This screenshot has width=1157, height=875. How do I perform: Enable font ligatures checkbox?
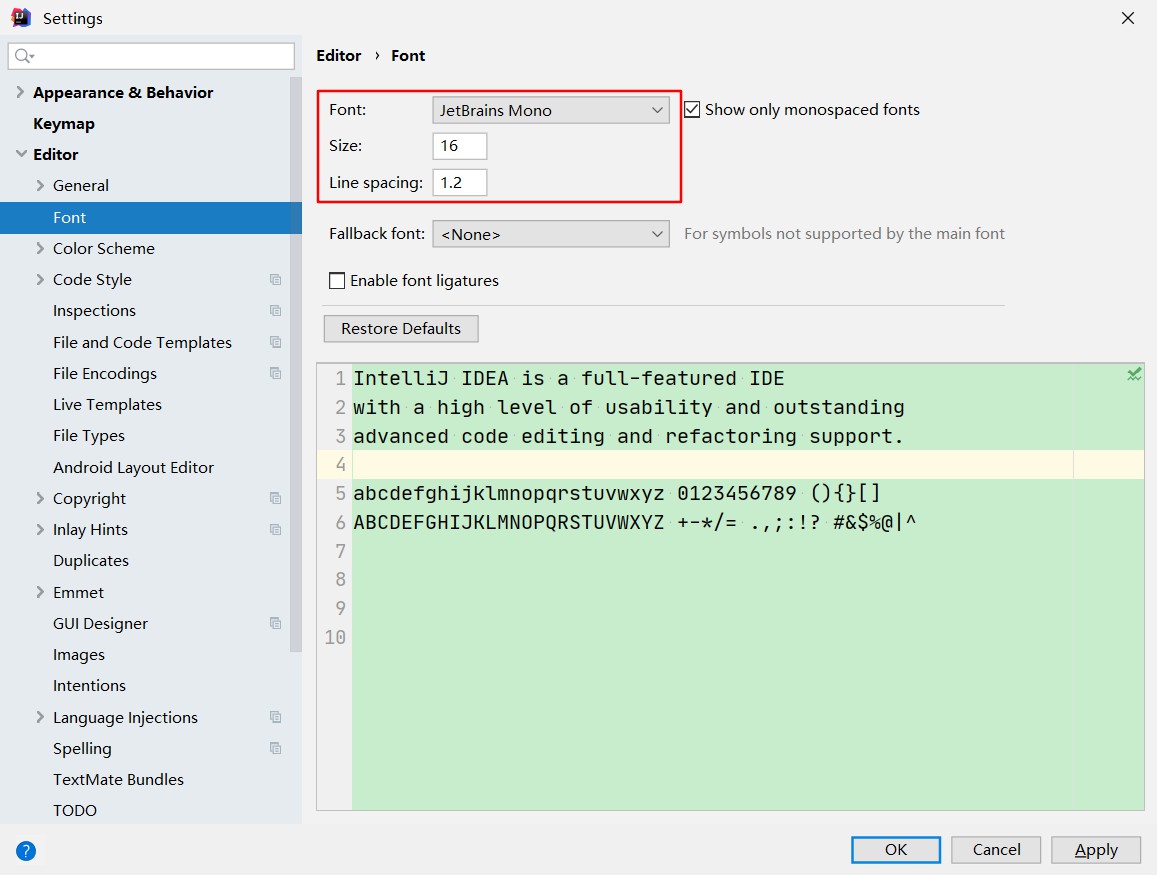point(337,281)
